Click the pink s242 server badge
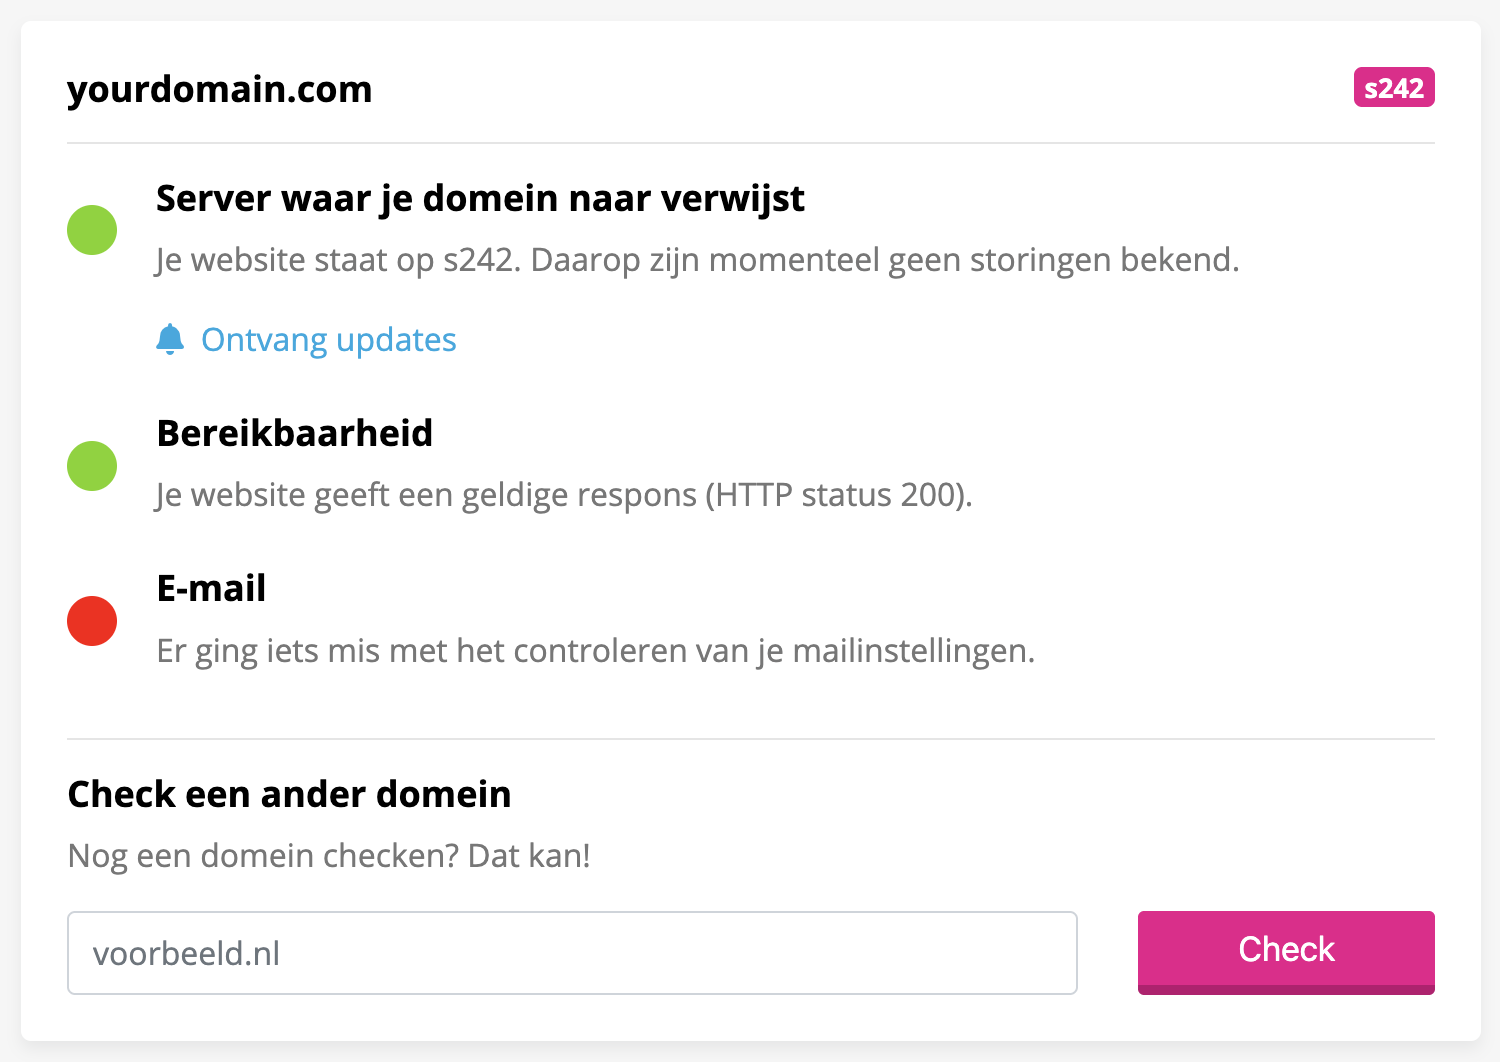Viewport: 1500px width, 1062px height. (1394, 87)
